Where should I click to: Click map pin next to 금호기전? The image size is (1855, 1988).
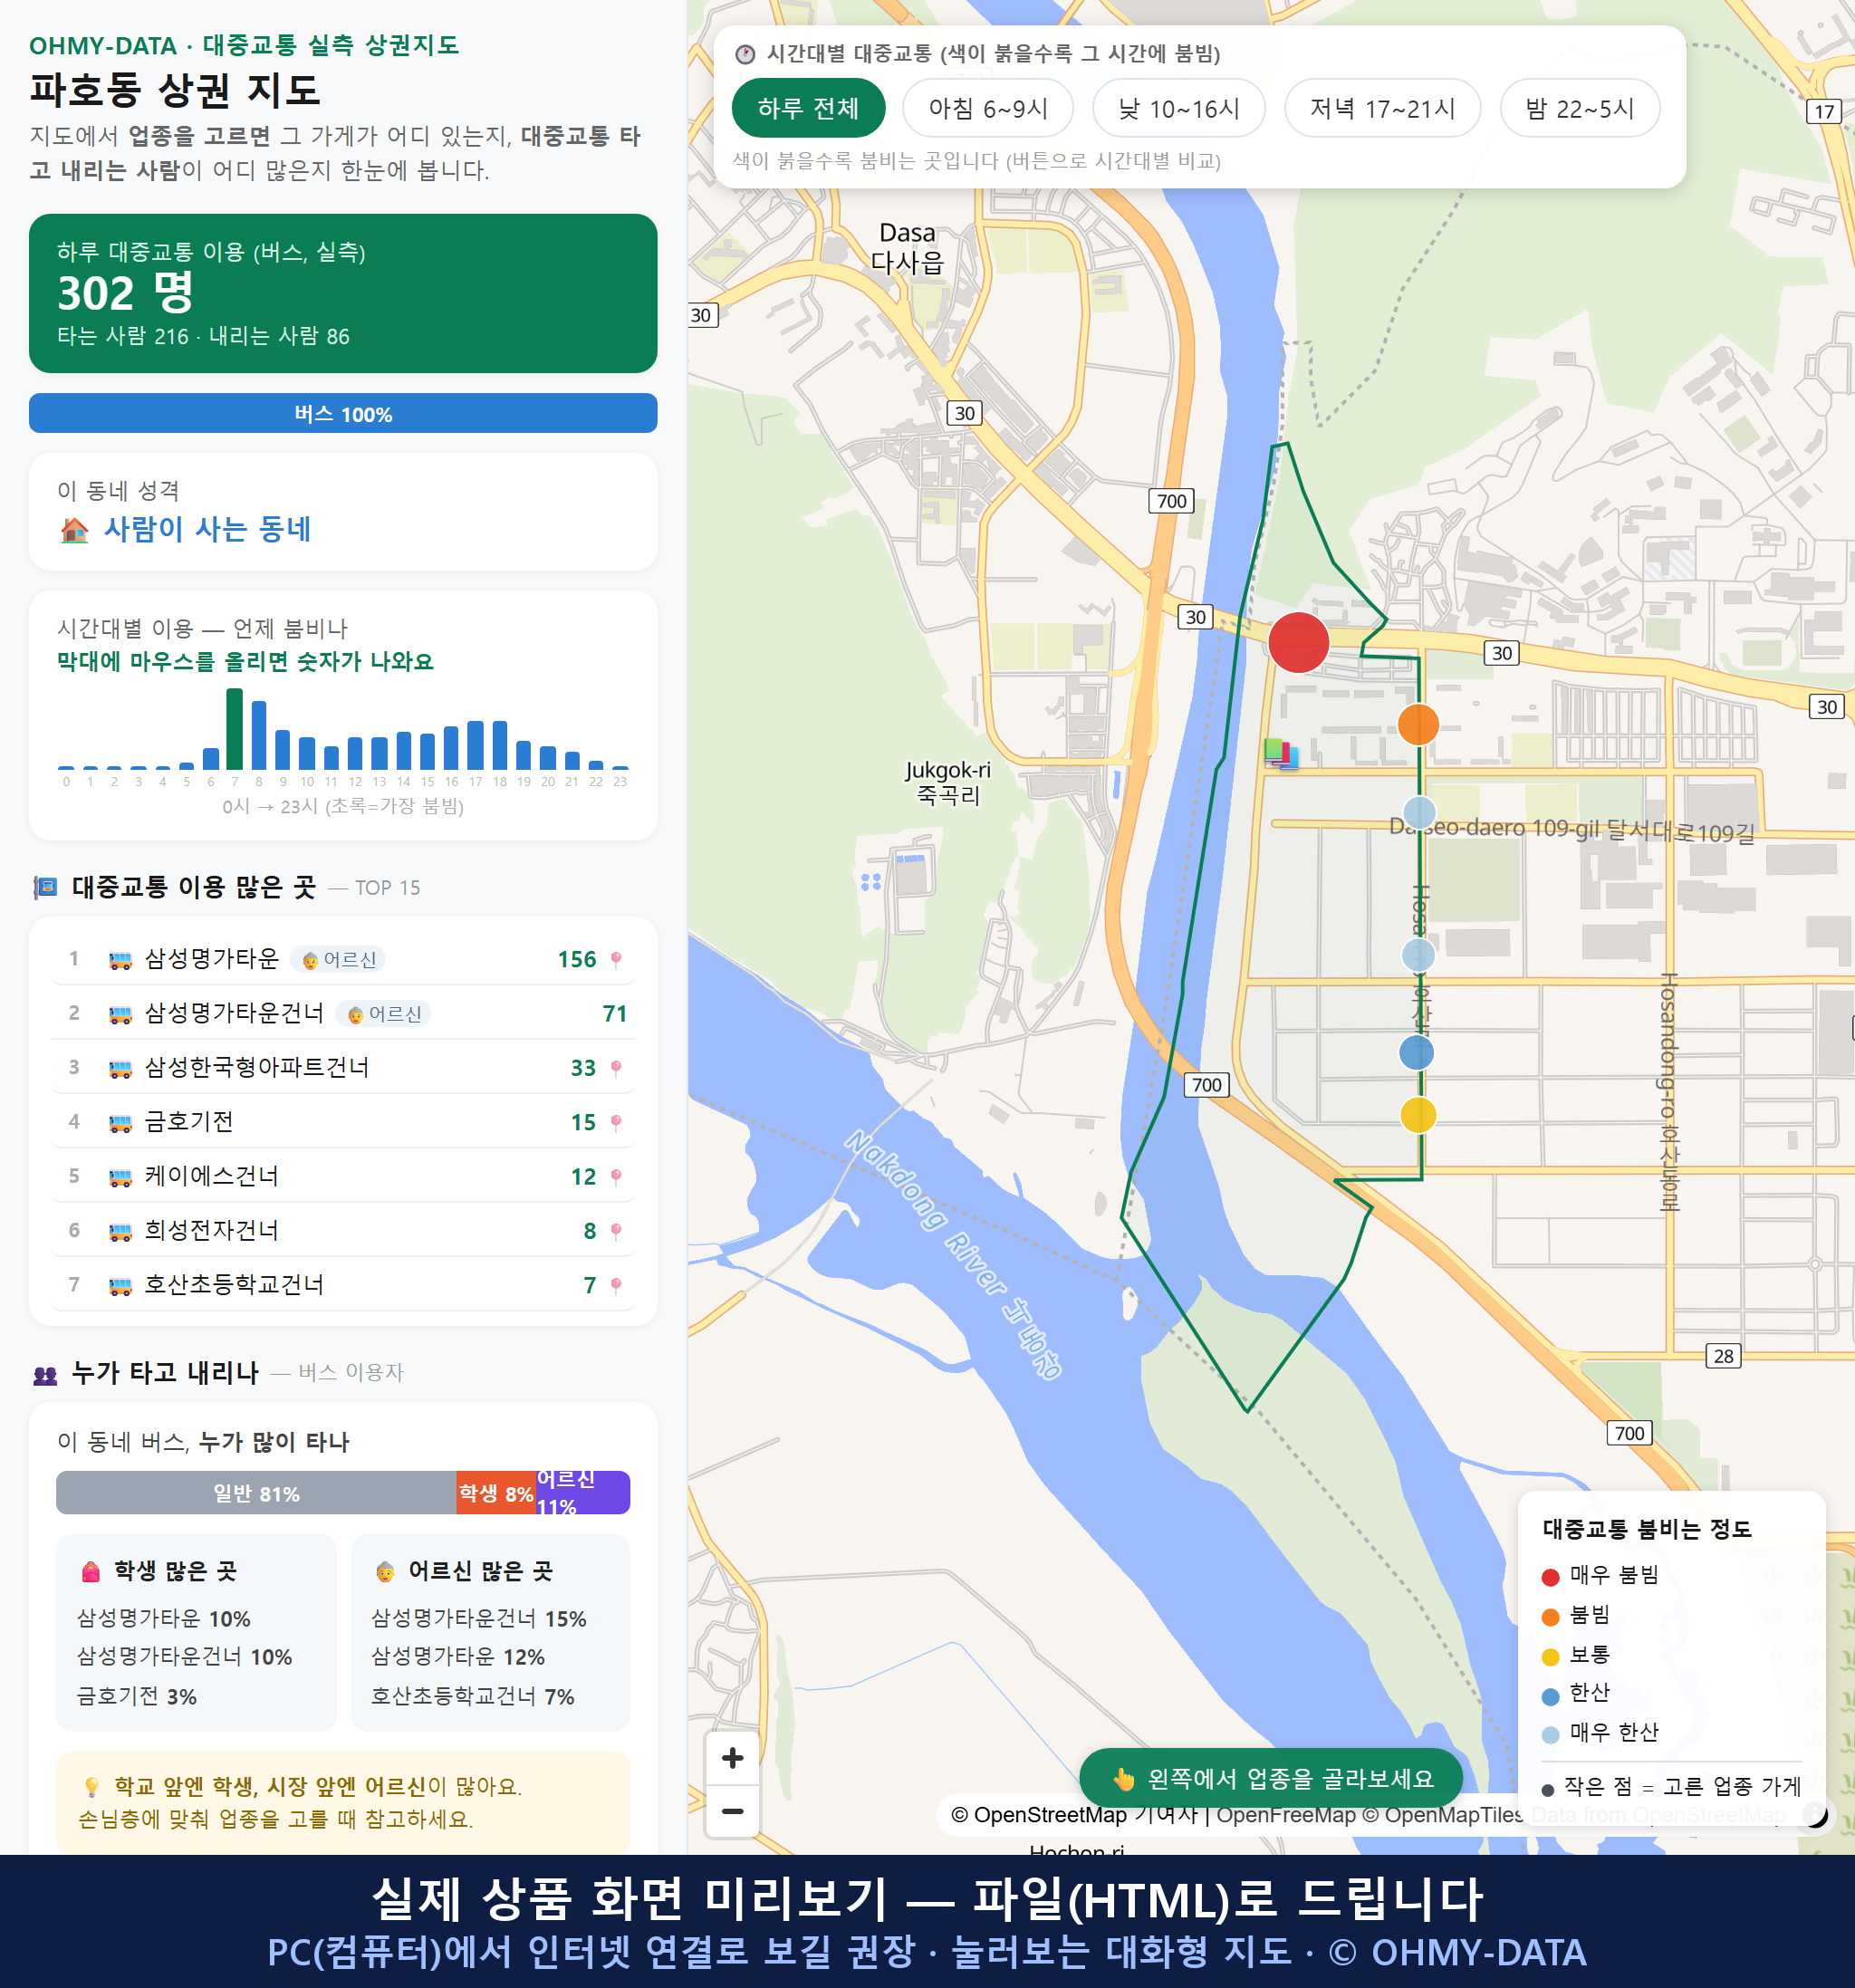(616, 1122)
